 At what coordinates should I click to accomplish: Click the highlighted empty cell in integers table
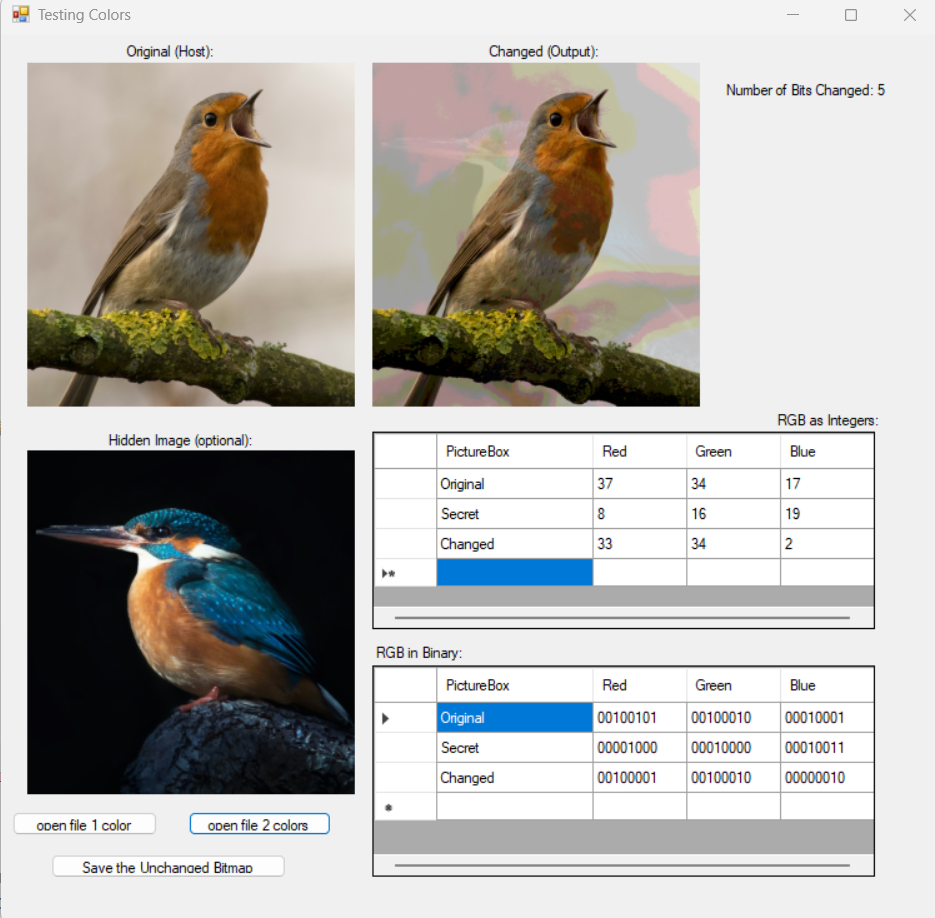pyautogui.click(x=514, y=573)
